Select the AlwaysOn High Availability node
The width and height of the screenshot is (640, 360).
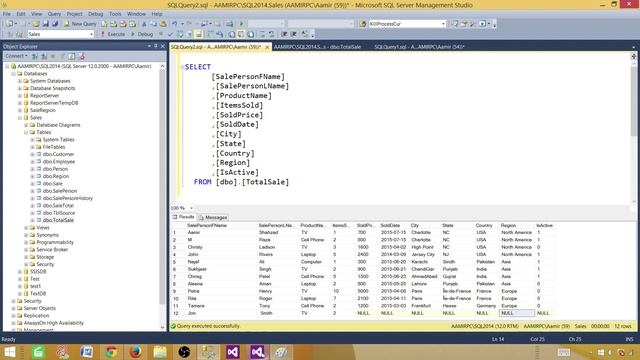click(x=53, y=323)
